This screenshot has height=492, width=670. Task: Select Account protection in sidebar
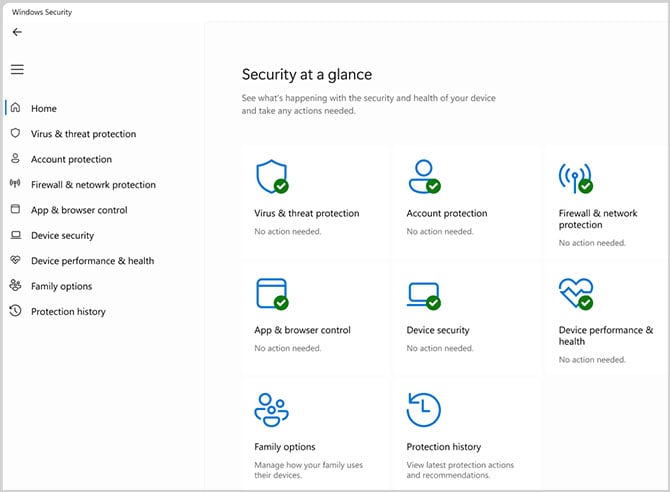(x=71, y=159)
